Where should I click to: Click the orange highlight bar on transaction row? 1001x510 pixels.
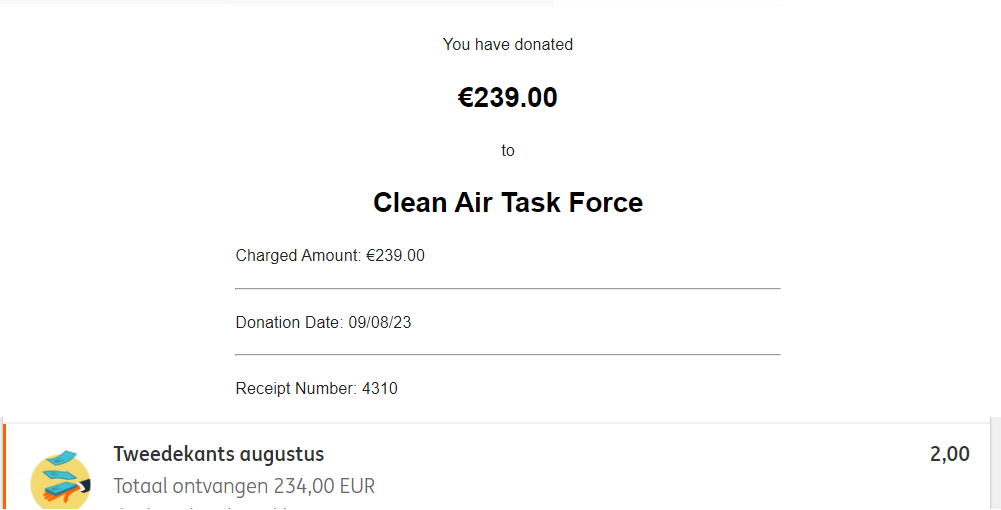(x=4, y=466)
